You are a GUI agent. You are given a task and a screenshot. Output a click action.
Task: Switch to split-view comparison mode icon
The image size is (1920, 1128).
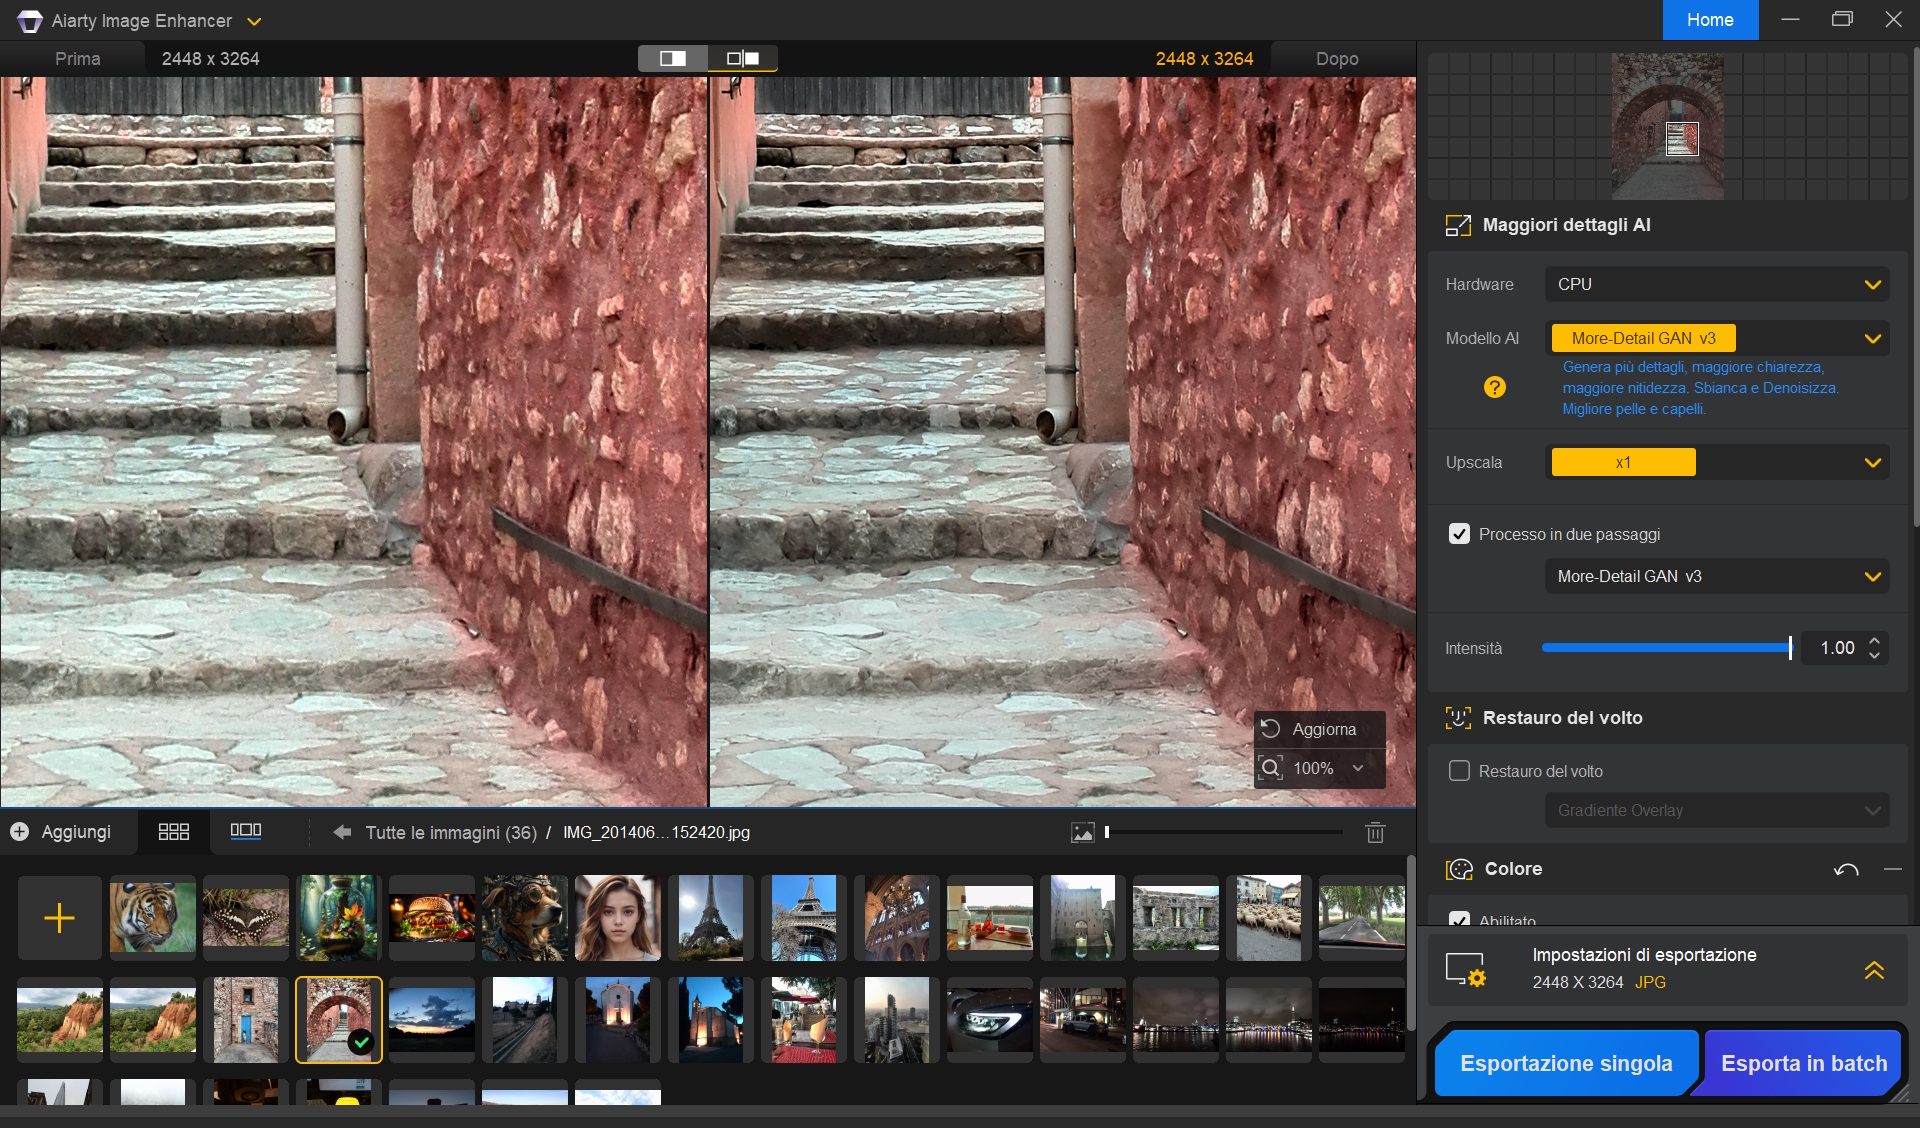click(672, 58)
